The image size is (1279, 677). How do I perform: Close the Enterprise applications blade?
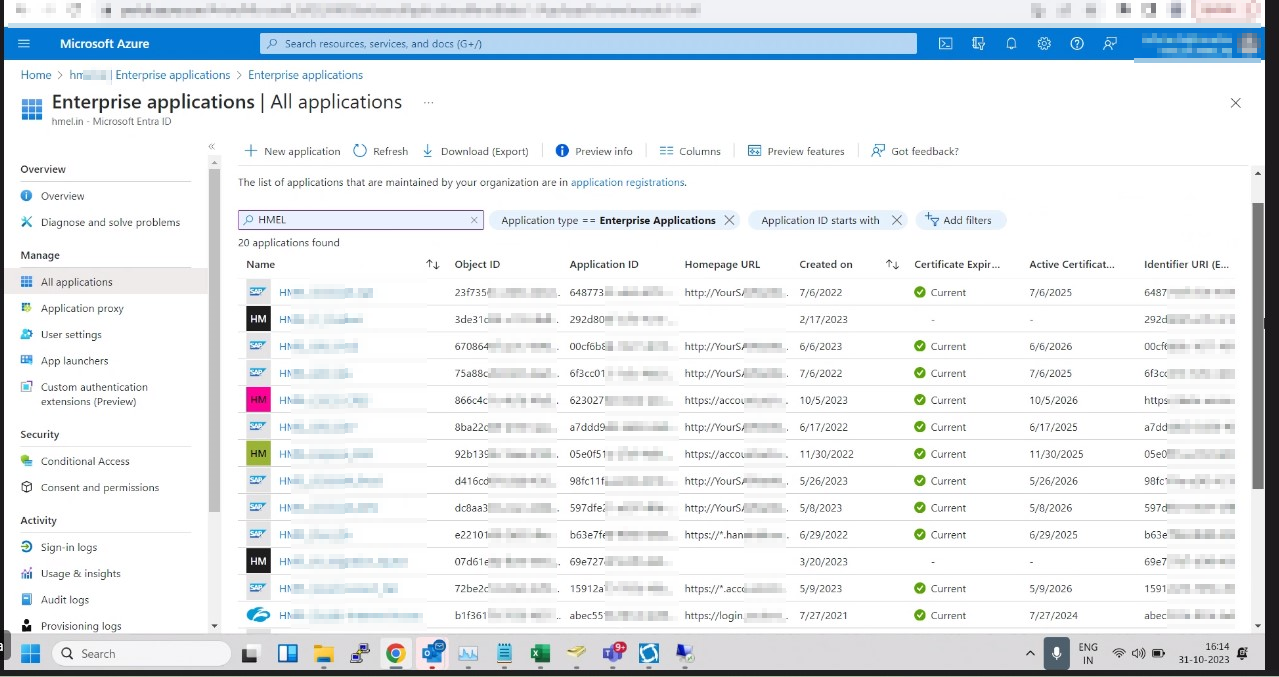pyautogui.click(x=1236, y=103)
